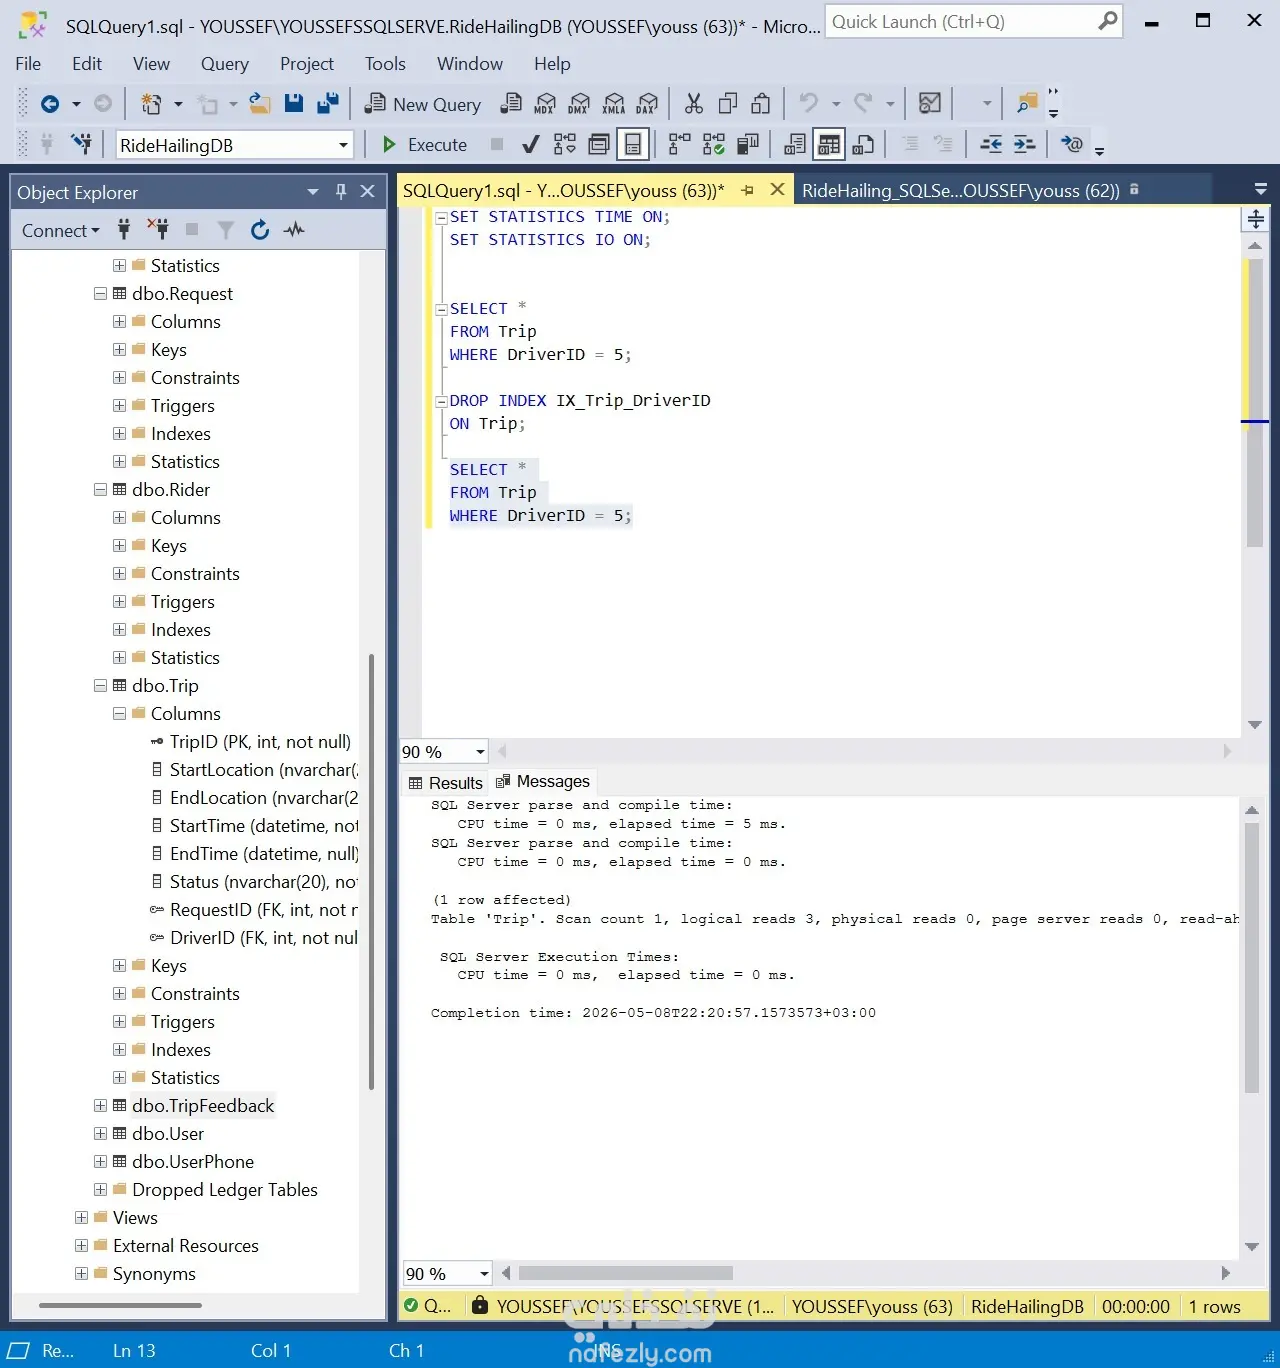Click the navigate backward arrow icon

tap(50, 103)
